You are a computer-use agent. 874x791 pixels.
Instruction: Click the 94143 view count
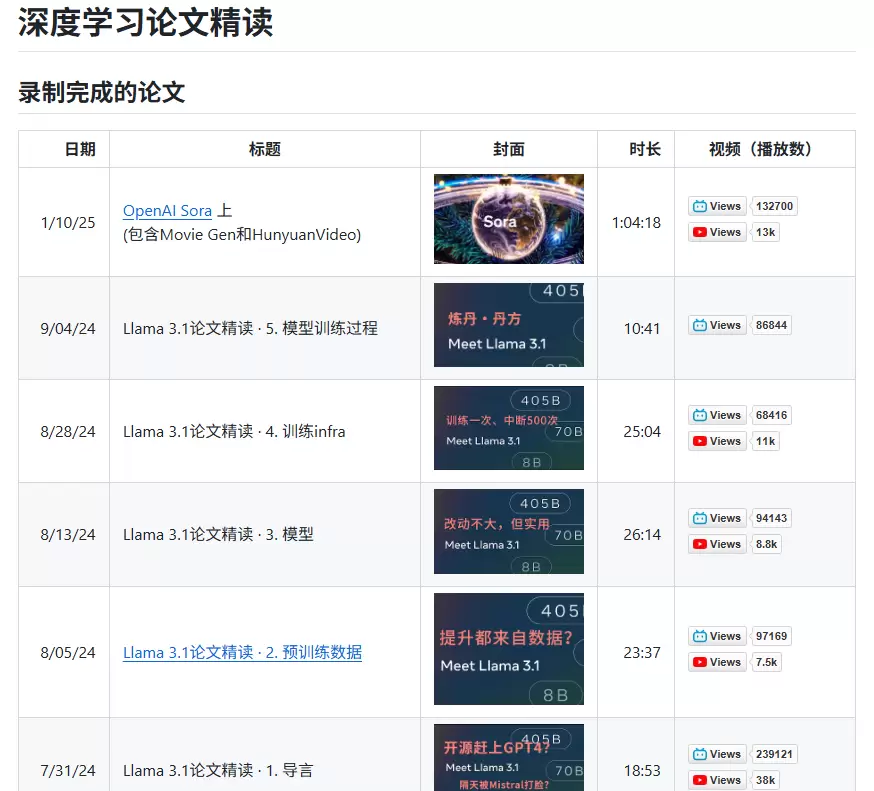click(x=771, y=518)
